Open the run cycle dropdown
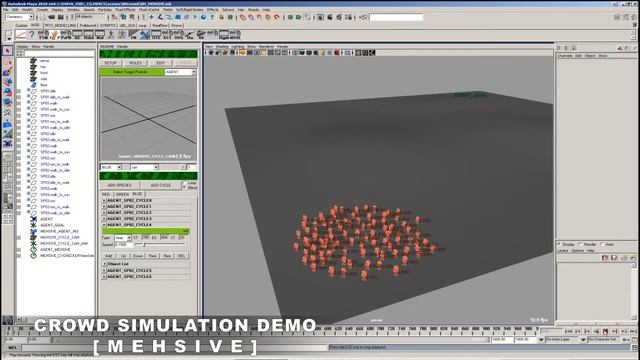 point(144,167)
